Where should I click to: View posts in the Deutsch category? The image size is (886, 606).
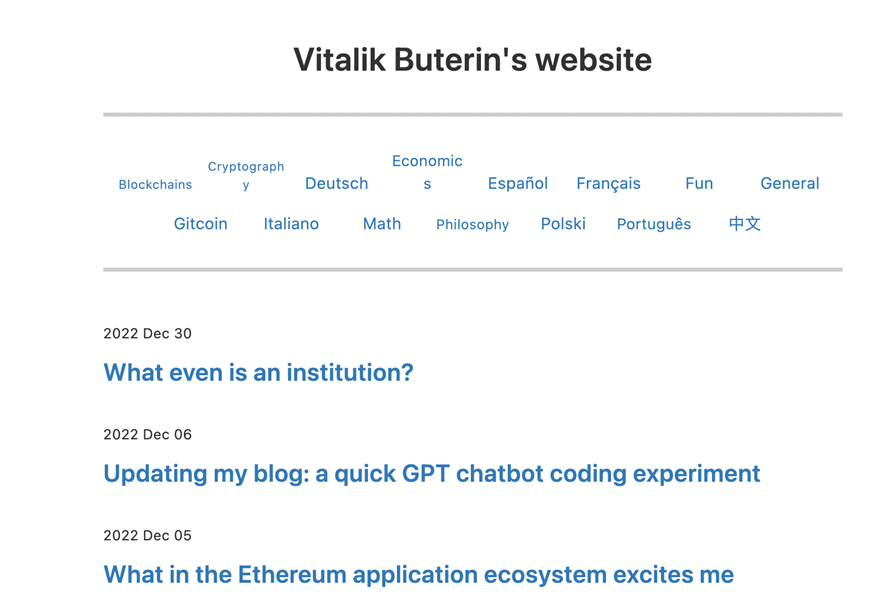click(x=336, y=183)
